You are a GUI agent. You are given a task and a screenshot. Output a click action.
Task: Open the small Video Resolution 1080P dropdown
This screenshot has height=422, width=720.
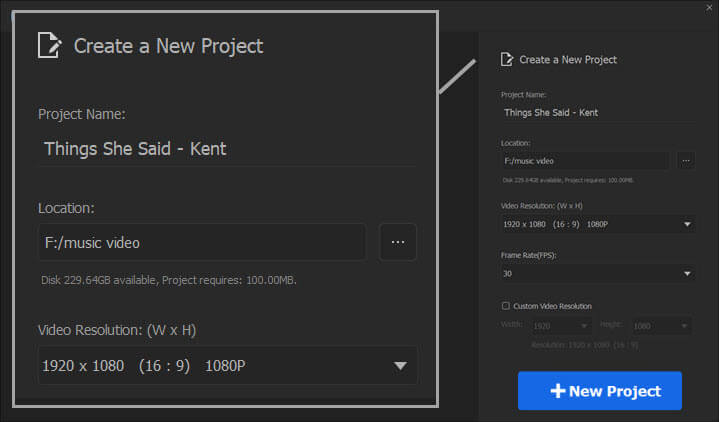pos(687,224)
